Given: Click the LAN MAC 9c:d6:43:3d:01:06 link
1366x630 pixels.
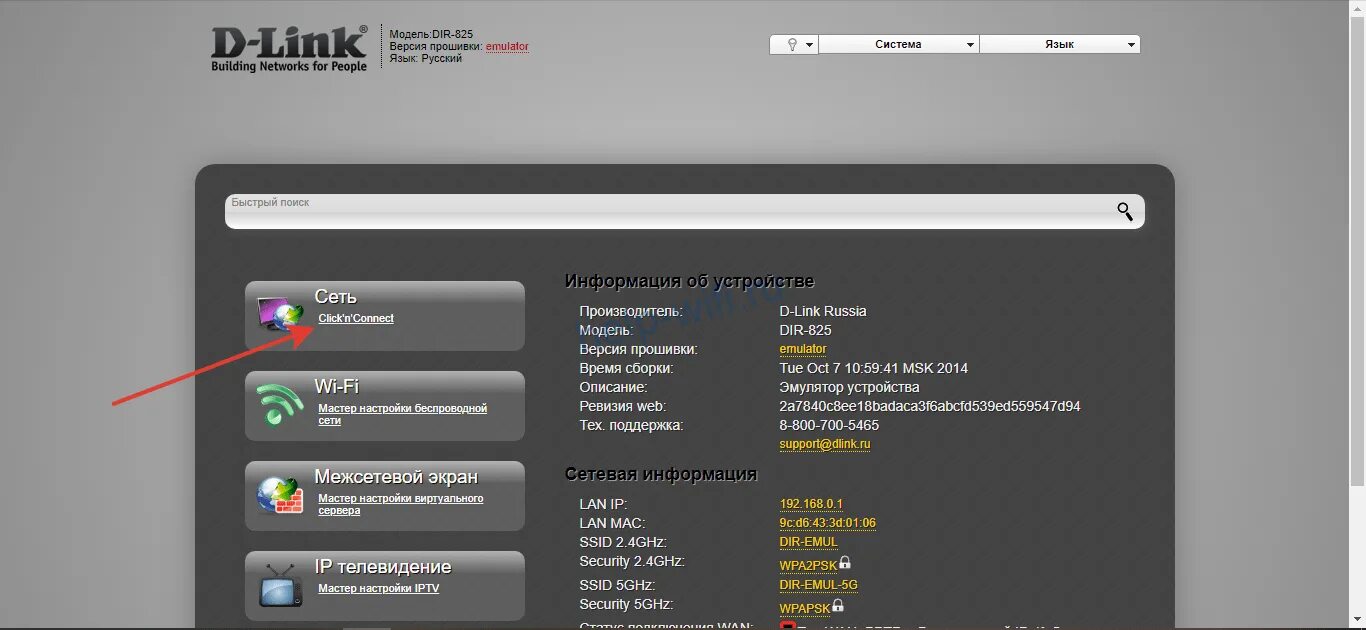Looking at the screenshot, I should (x=828, y=523).
